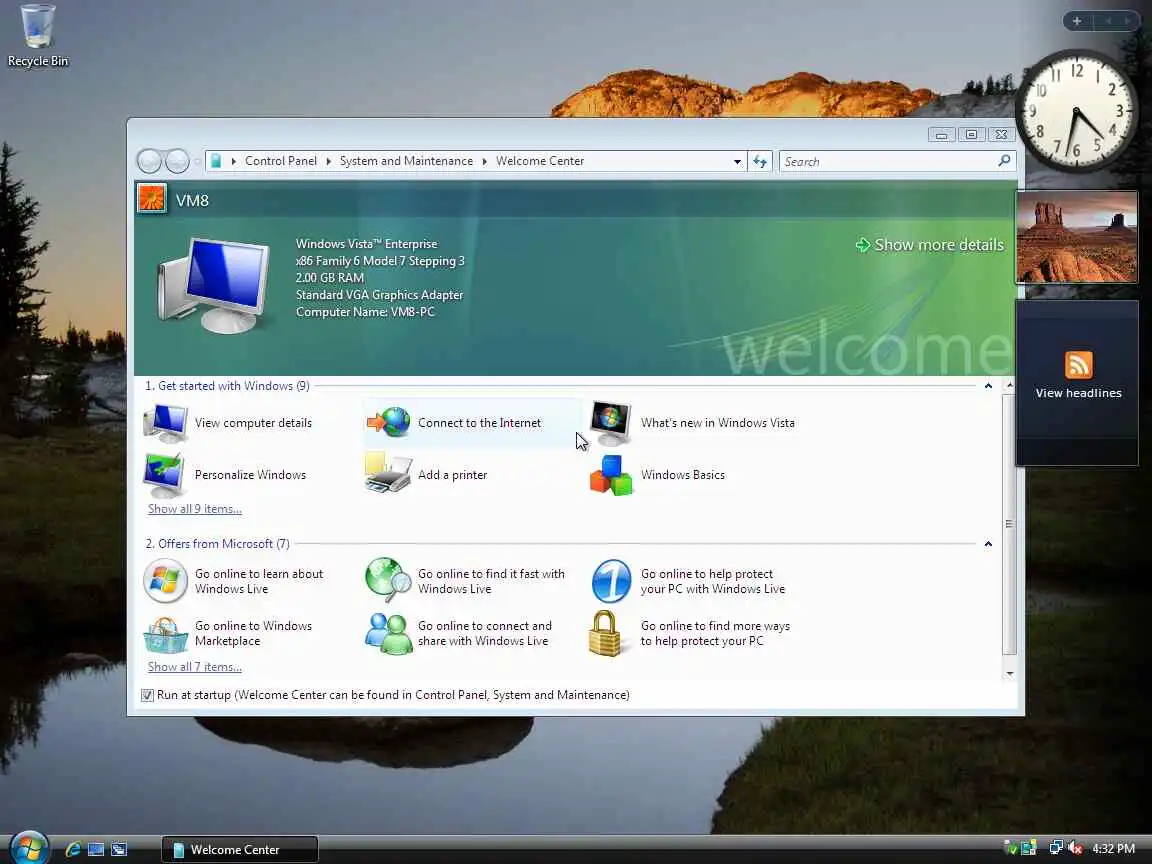
Task: Click View headlines in feed gadget
Action: (1079, 393)
